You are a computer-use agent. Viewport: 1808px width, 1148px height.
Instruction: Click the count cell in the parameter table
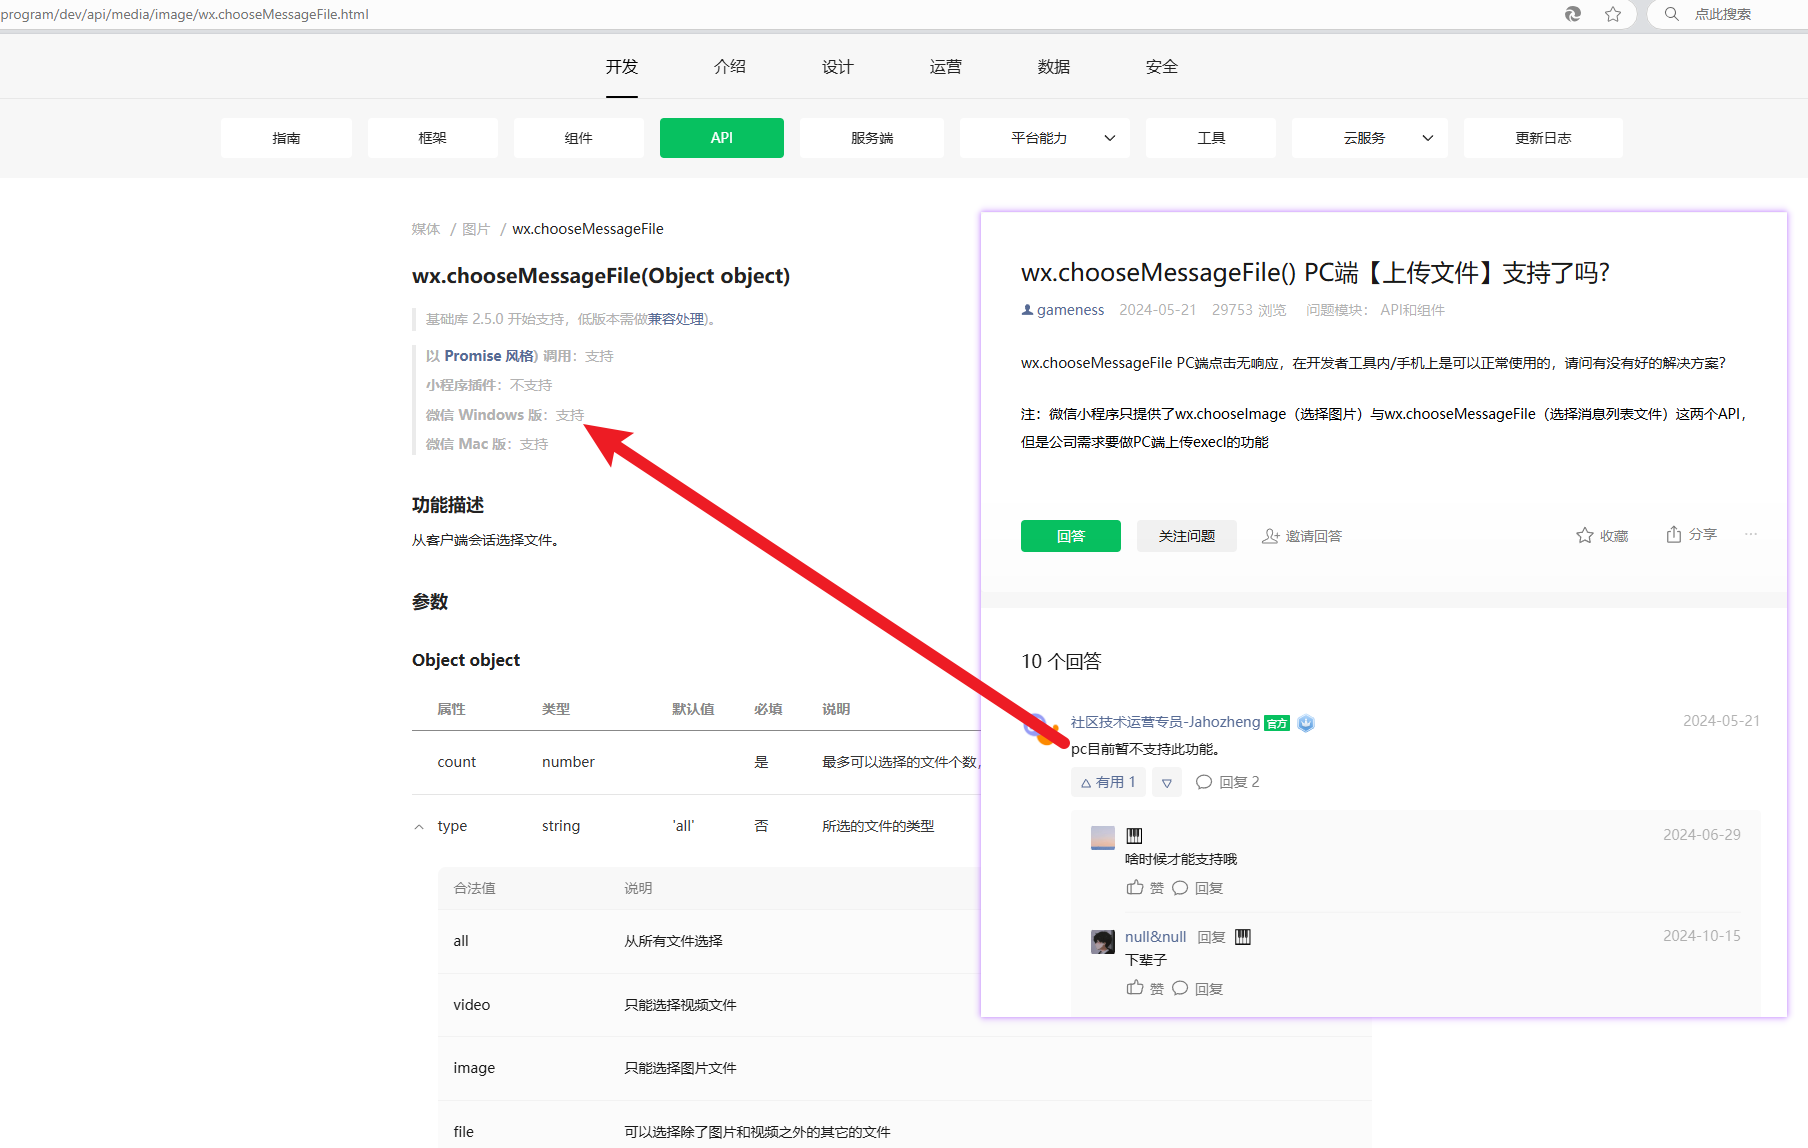coord(457,762)
